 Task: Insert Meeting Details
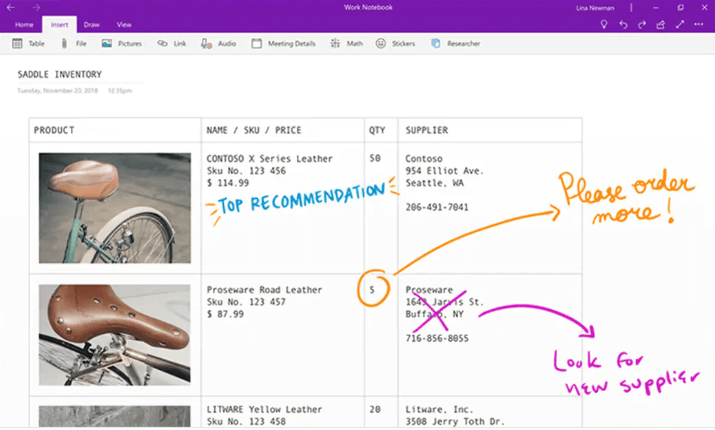[283, 44]
